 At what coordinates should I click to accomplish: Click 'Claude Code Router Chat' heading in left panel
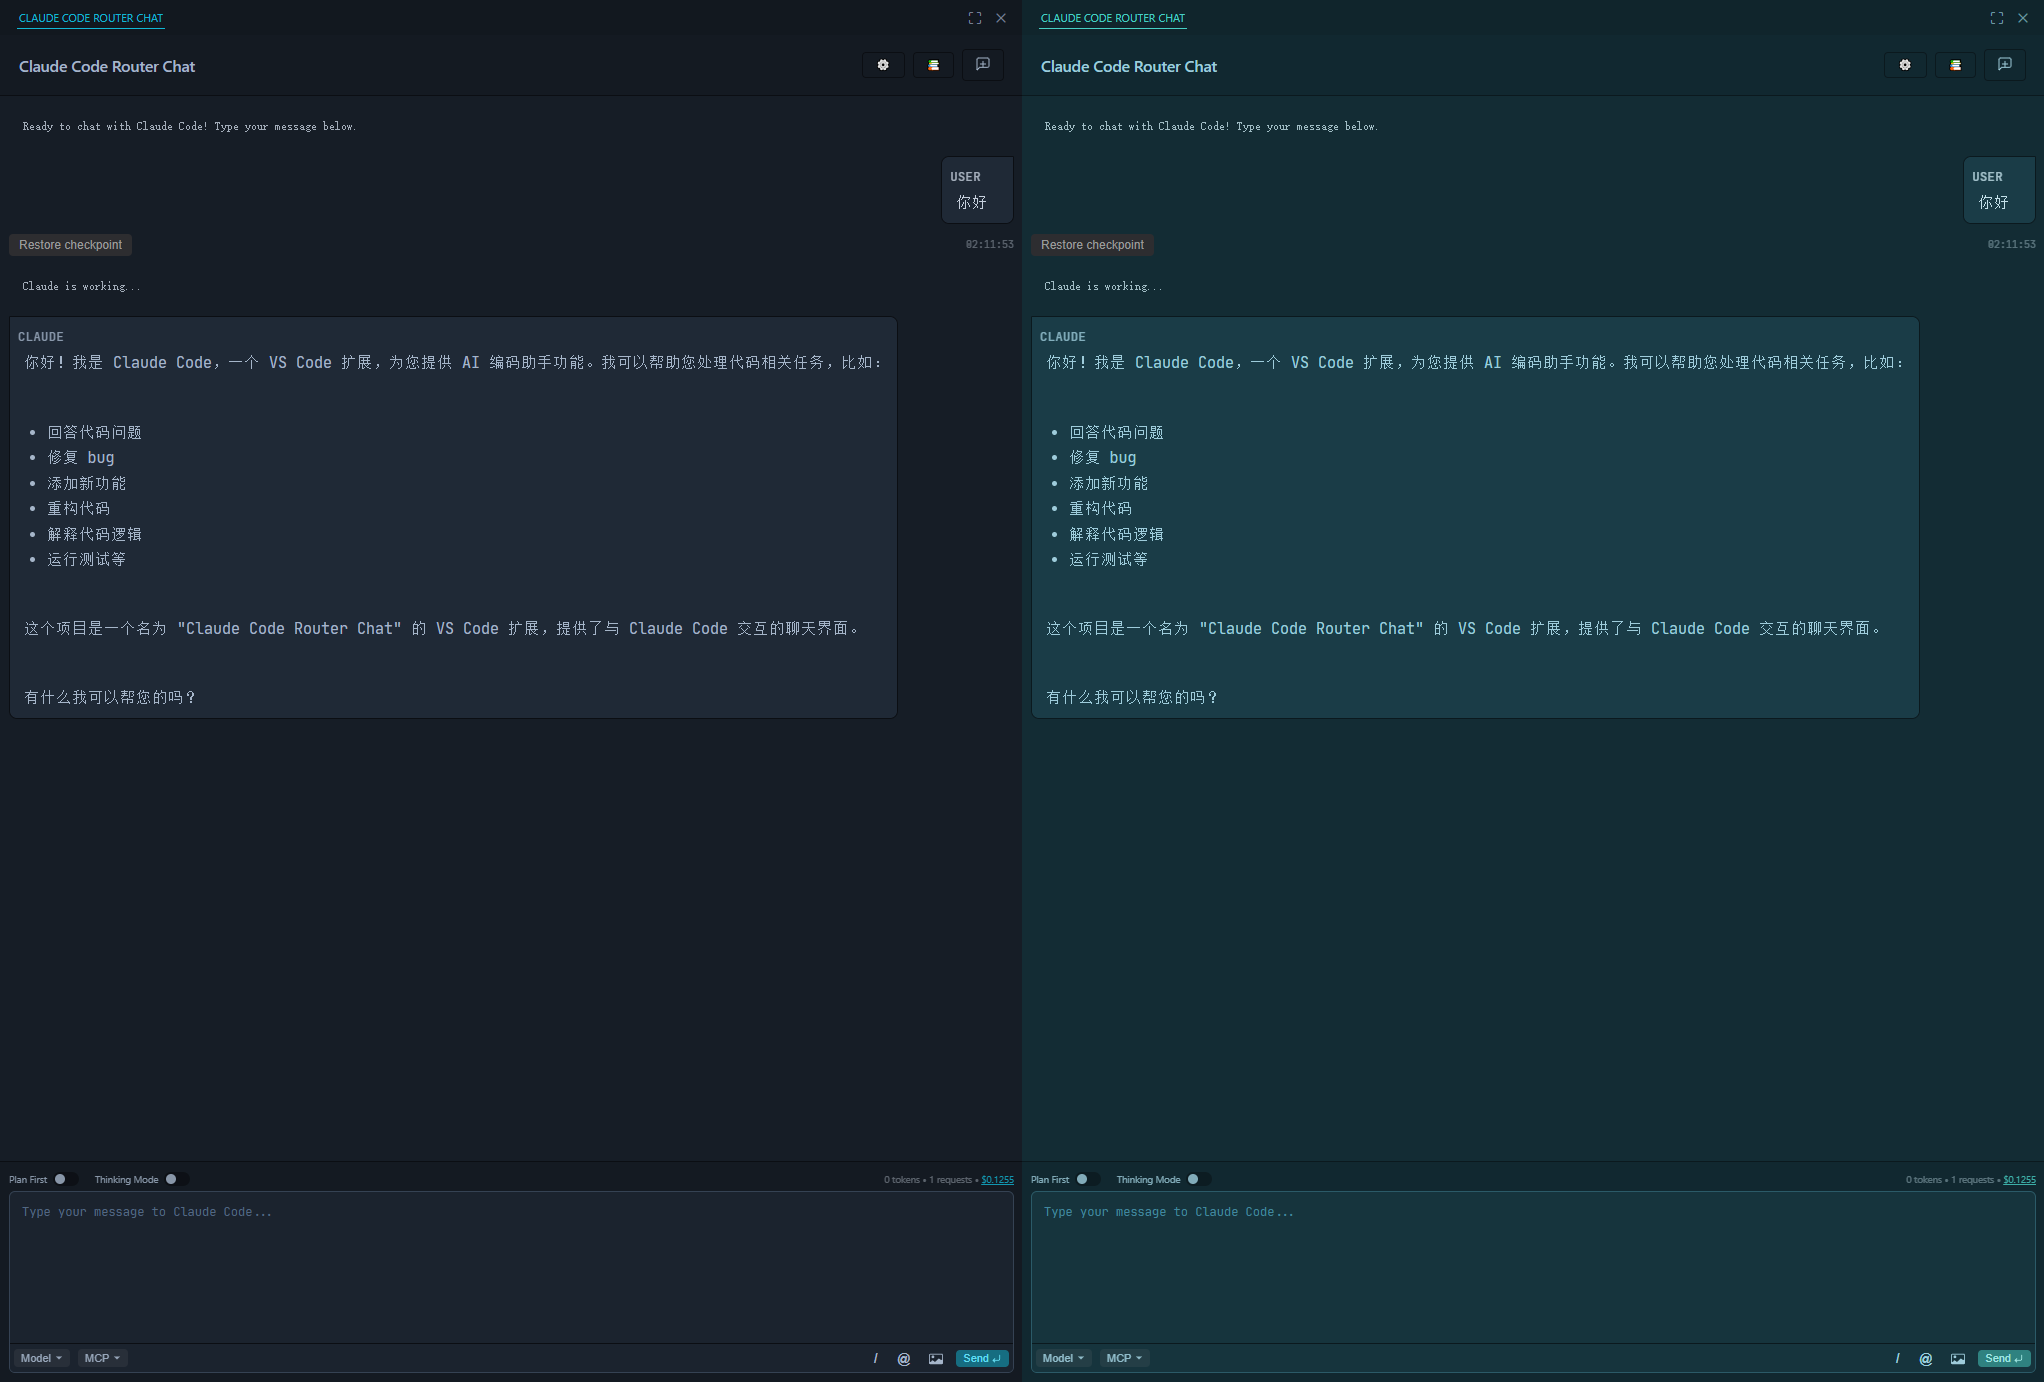click(x=107, y=66)
